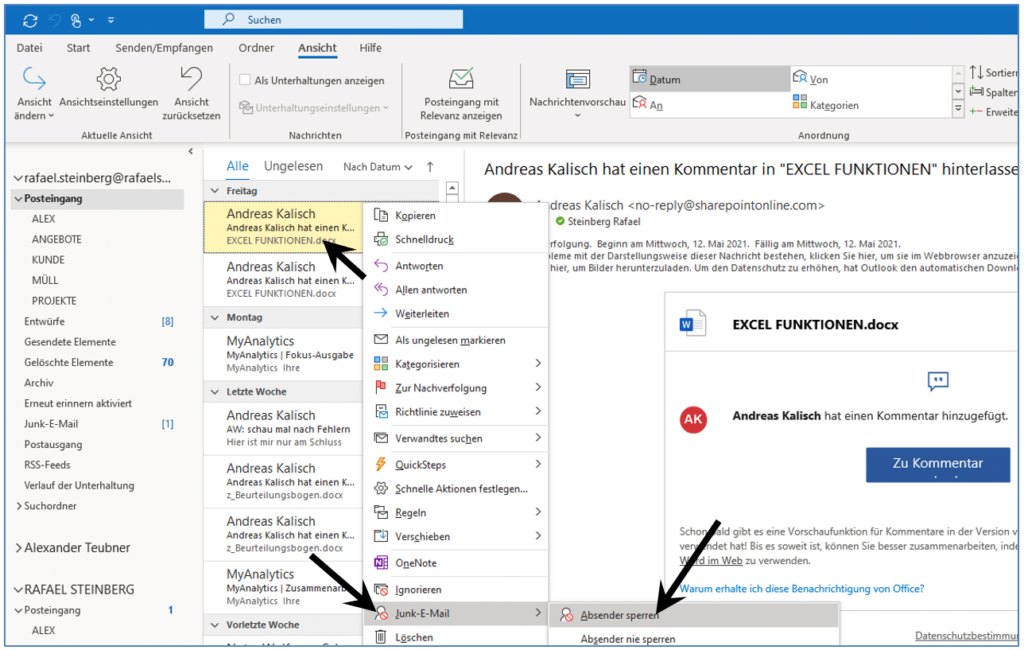Viewport: 1024px width, 650px height.
Task: Show the Alle messages filter tab
Action: pyautogui.click(x=237, y=167)
